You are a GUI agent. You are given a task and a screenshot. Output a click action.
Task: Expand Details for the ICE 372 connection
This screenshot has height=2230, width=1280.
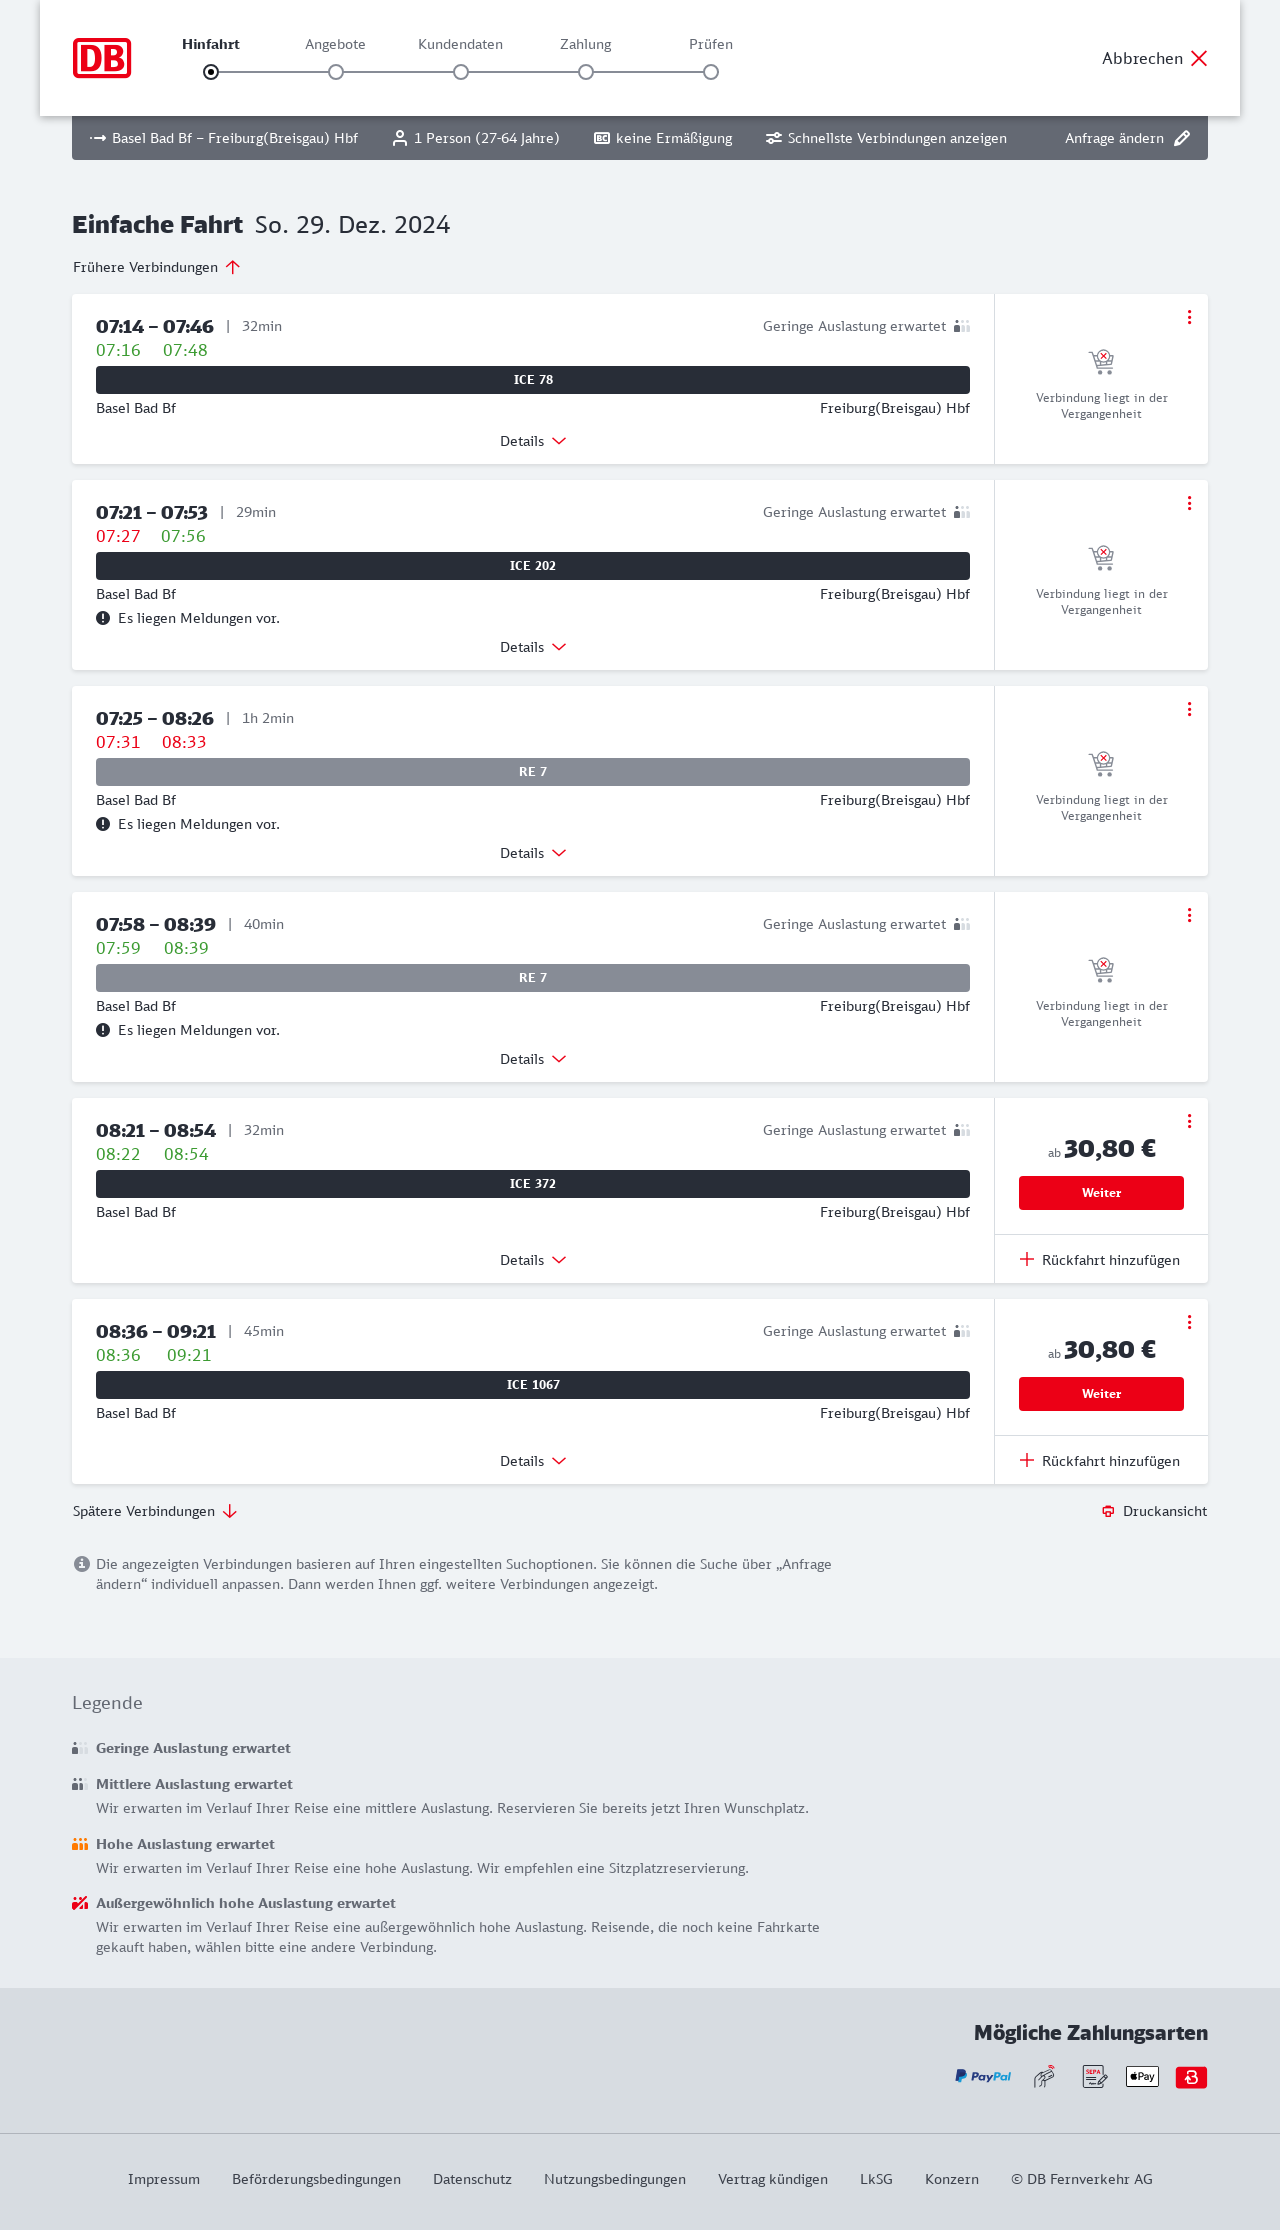point(533,1260)
